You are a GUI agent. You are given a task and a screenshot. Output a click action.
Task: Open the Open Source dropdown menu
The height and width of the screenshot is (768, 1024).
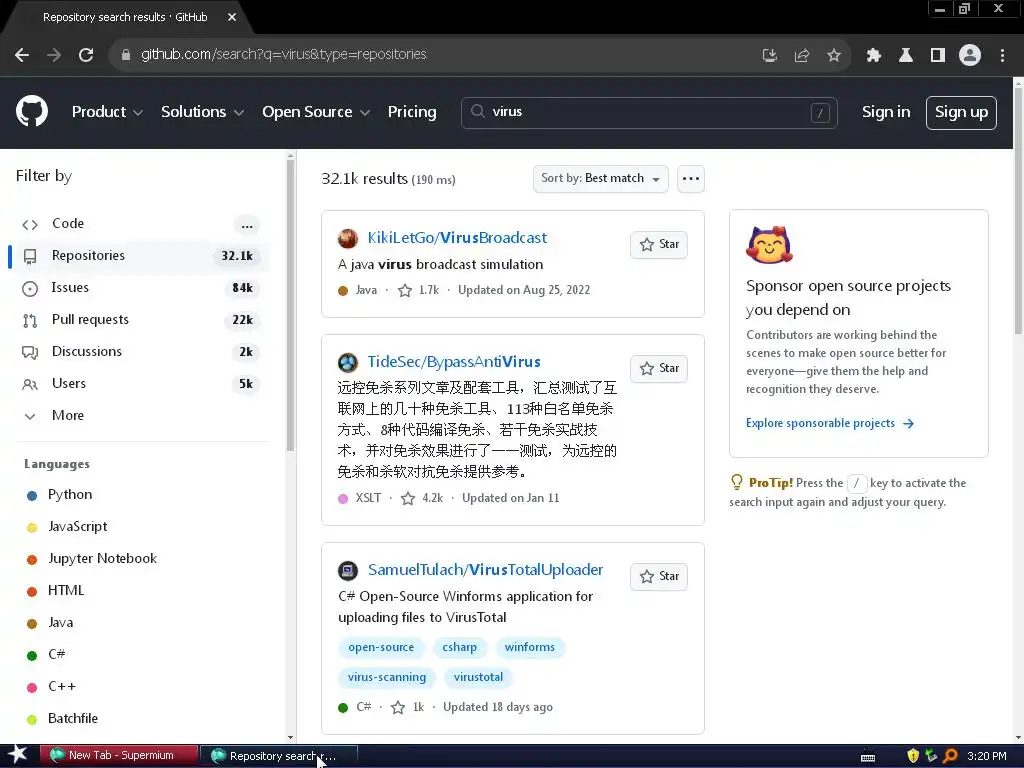tap(316, 112)
